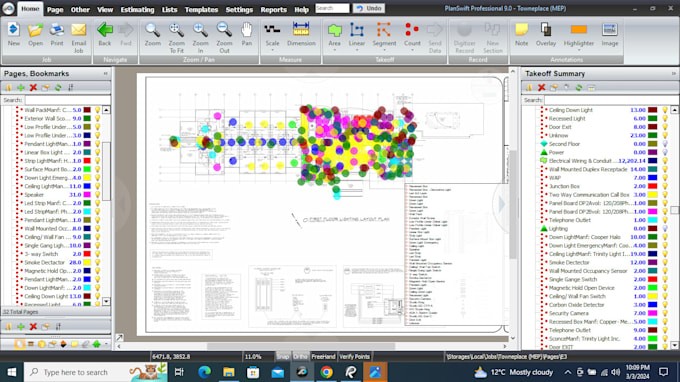
Task: Click red X delete in Pages panel toolbar
Action: click(x=33, y=88)
